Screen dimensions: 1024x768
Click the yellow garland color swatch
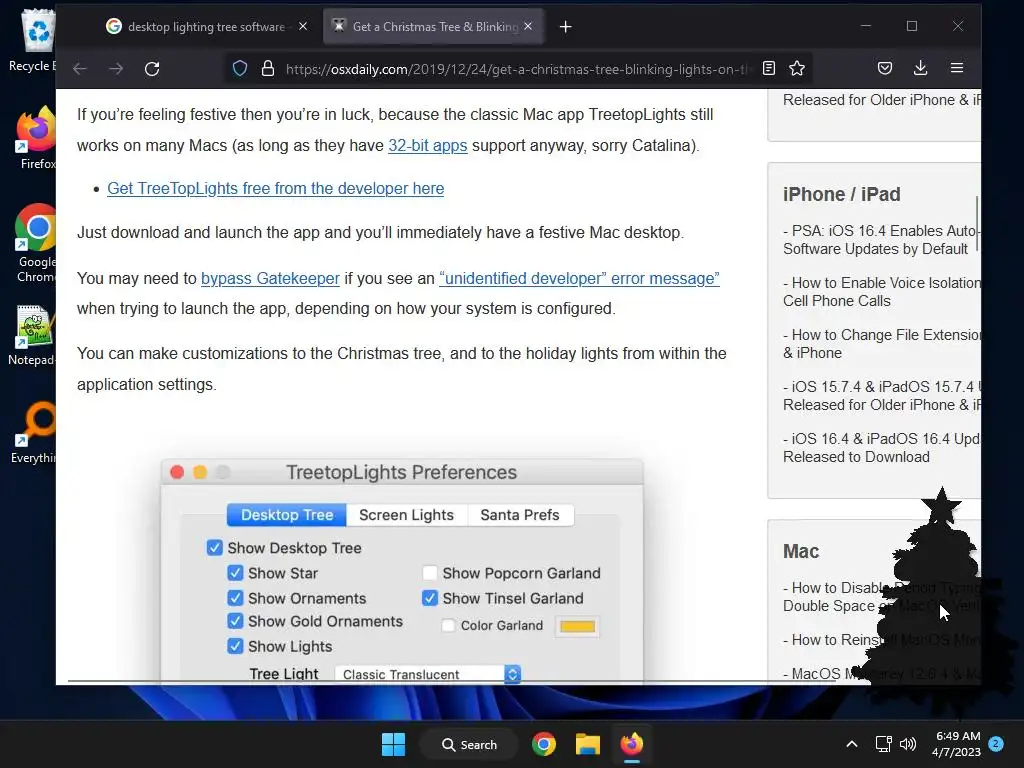[x=577, y=626]
